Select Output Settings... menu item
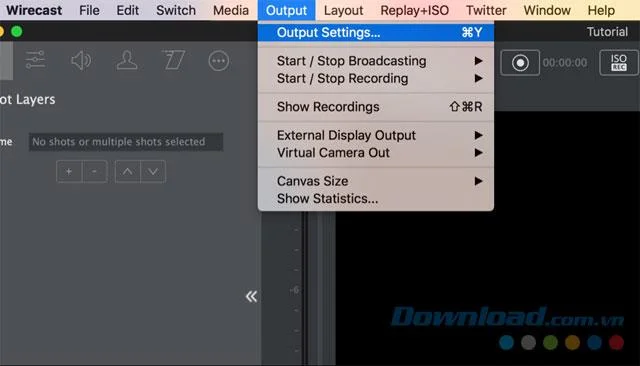Screen dimensions: 640x366 coord(376,32)
